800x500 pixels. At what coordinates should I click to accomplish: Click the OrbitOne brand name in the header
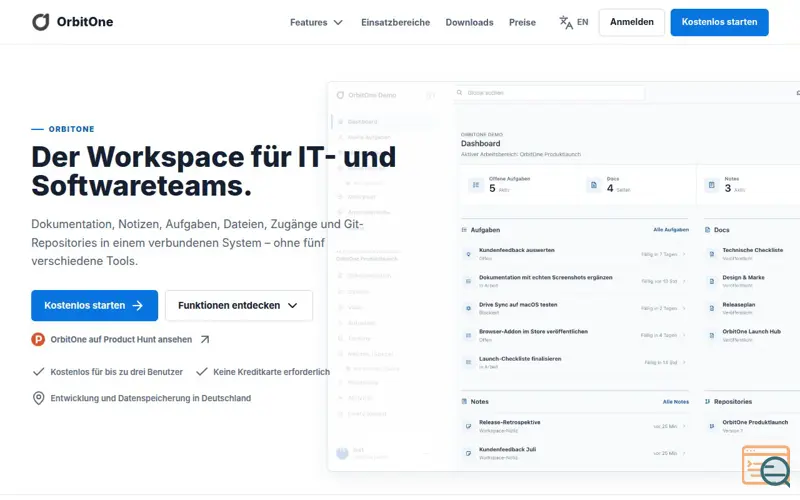coord(85,22)
